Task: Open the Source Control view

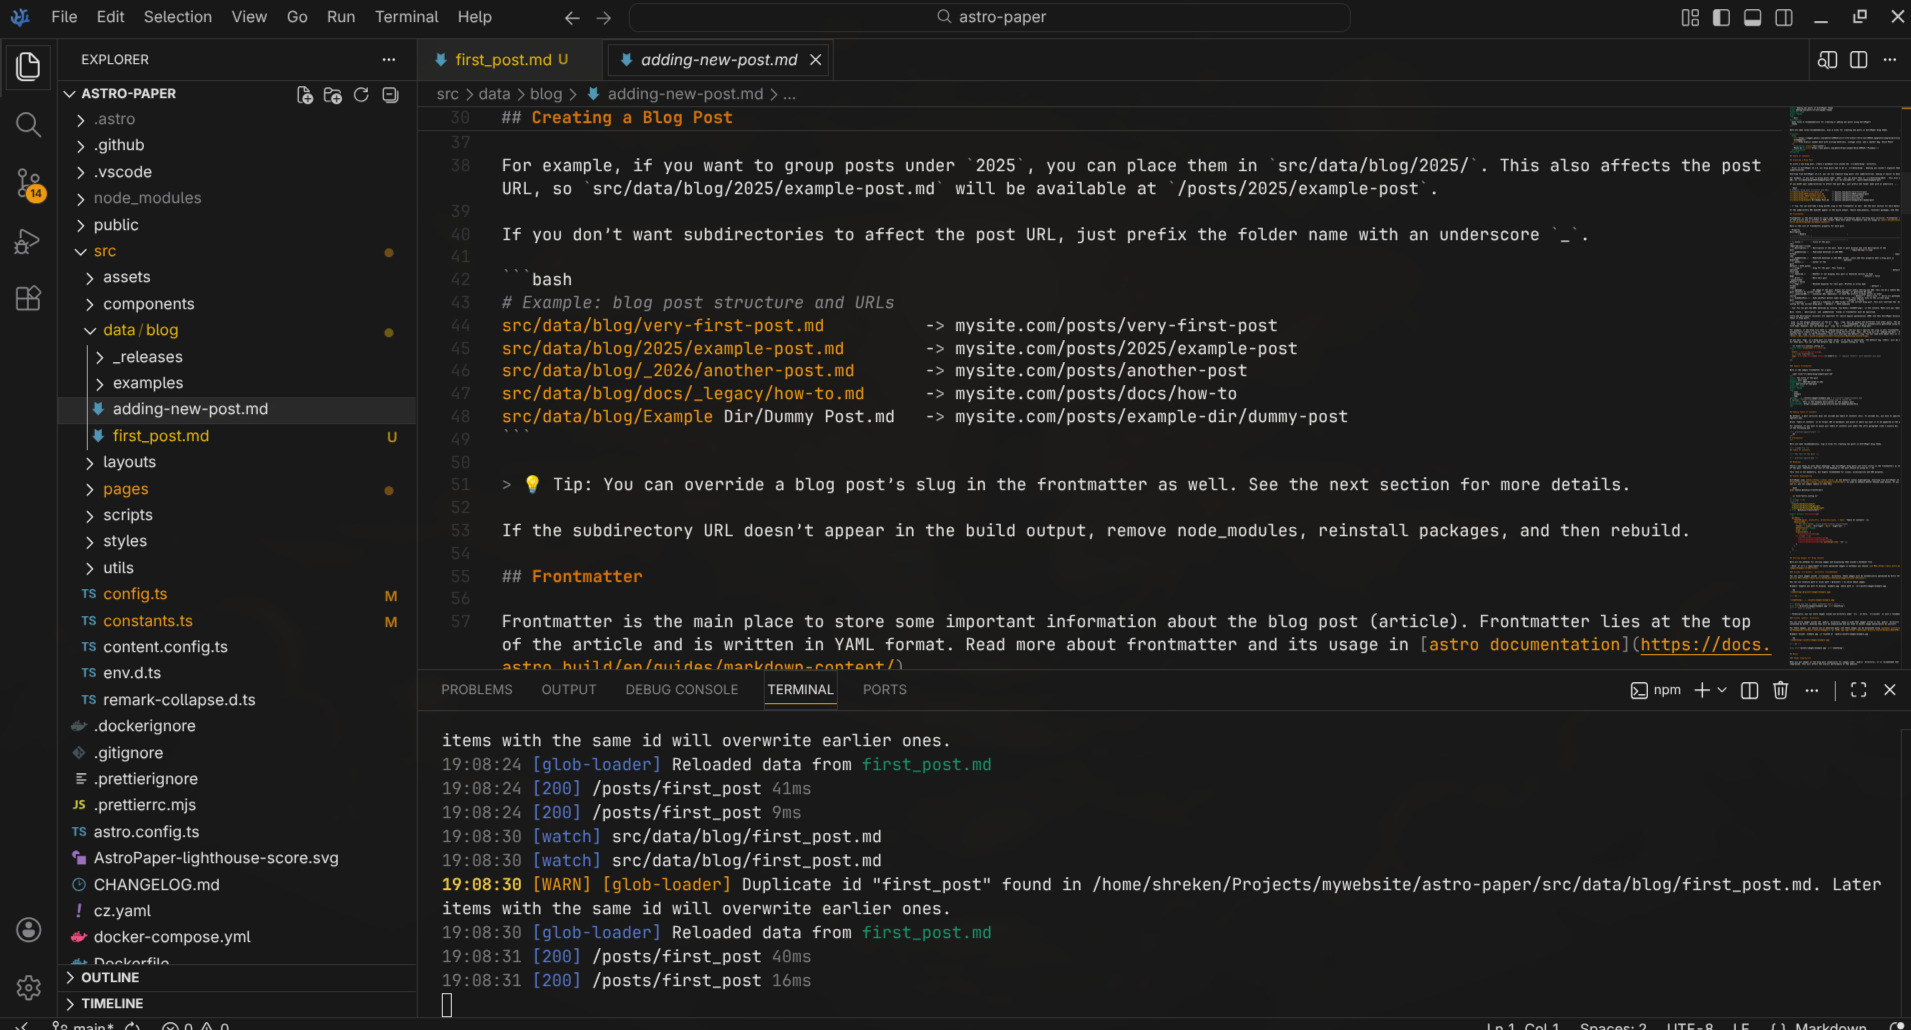Action: coord(27,184)
